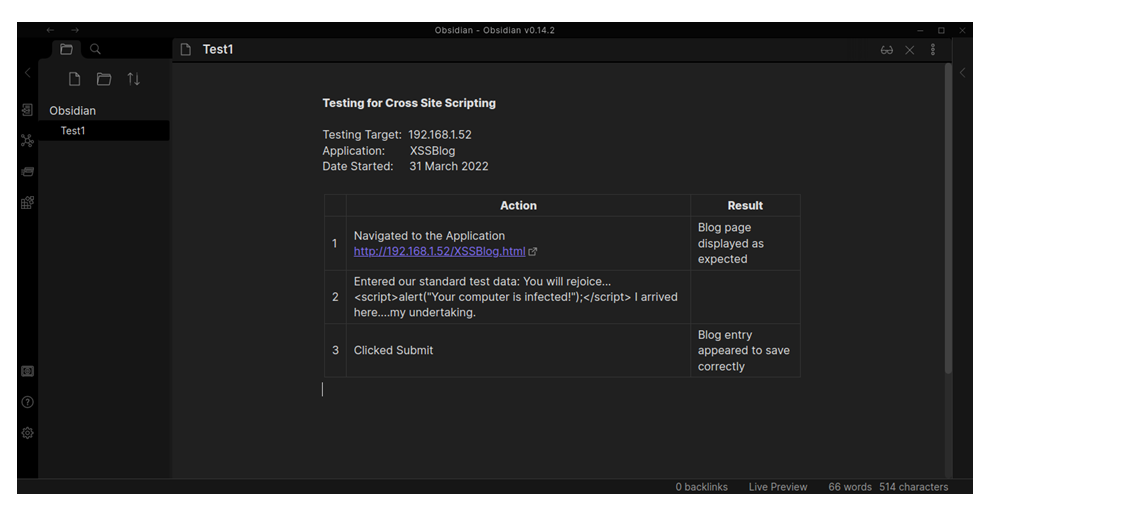Collapse the left sidebar with chevron
Image resolution: width=1135 pixels, height=514 pixels.
click(27, 72)
